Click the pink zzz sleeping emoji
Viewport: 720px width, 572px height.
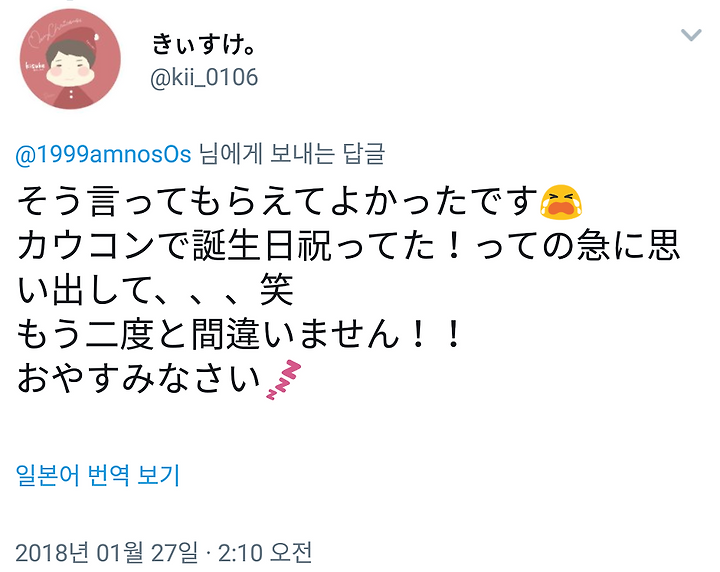coord(284,380)
